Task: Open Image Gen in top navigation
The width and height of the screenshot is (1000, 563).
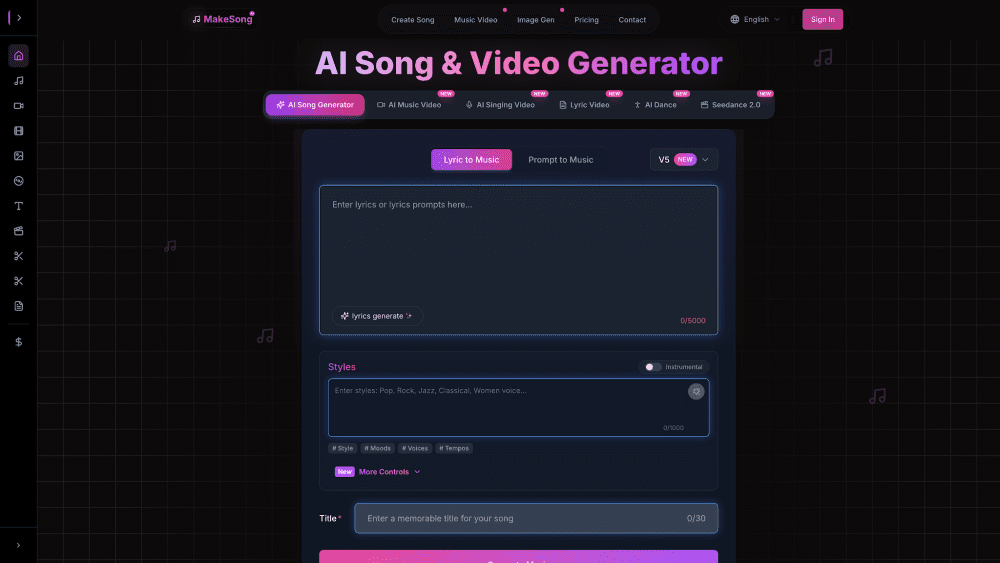Action: pos(536,20)
